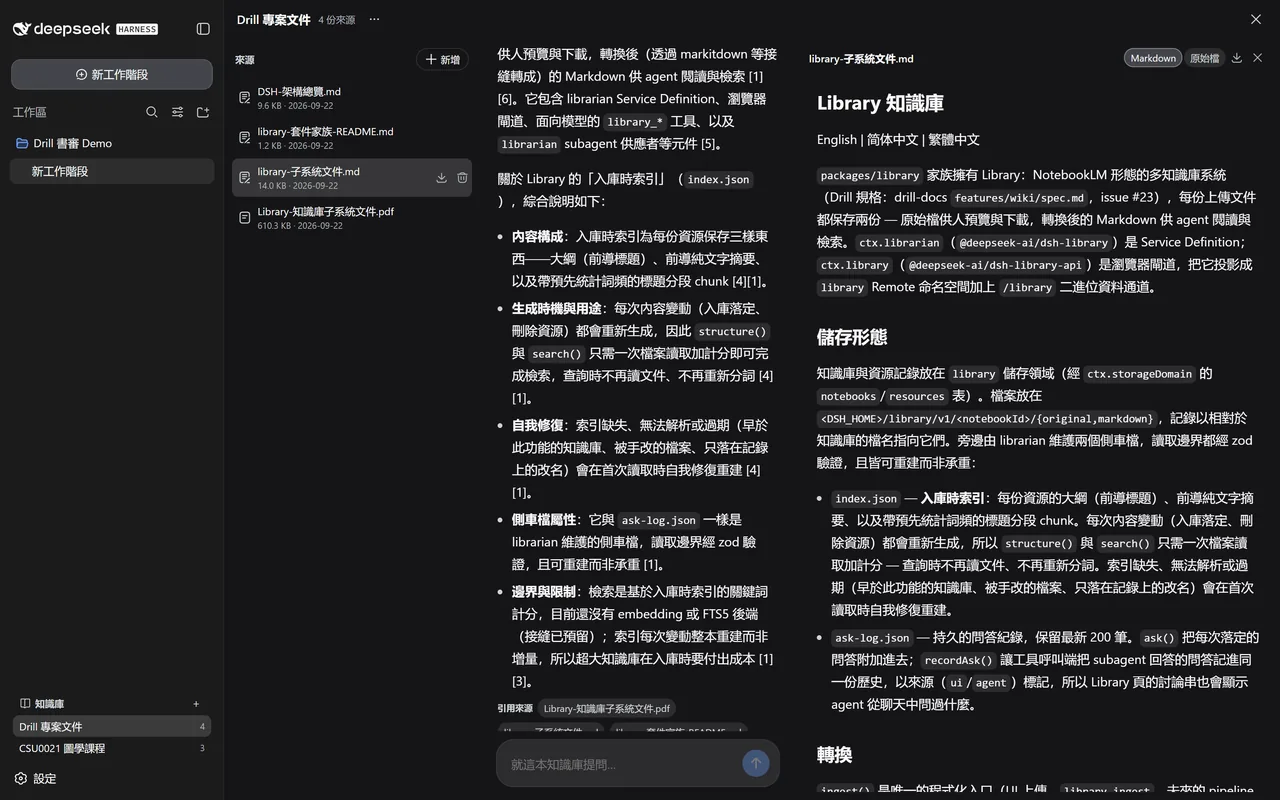The width and height of the screenshot is (1280, 800).
Task: Send the question with arrow button
Action: 756,763
